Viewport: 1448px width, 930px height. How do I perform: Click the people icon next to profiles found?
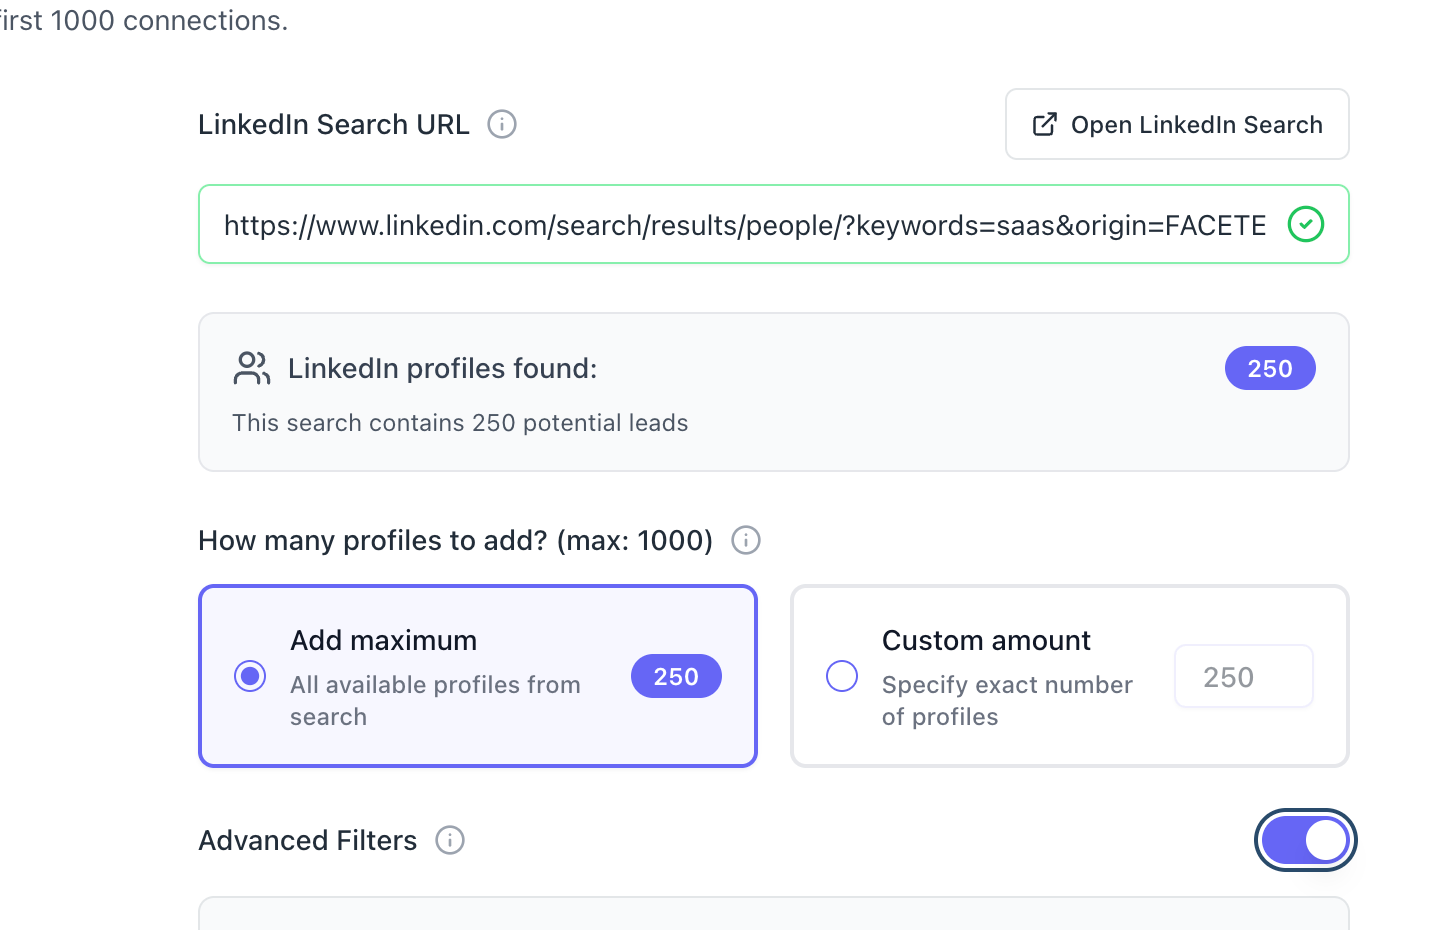click(x=252, y=368)
